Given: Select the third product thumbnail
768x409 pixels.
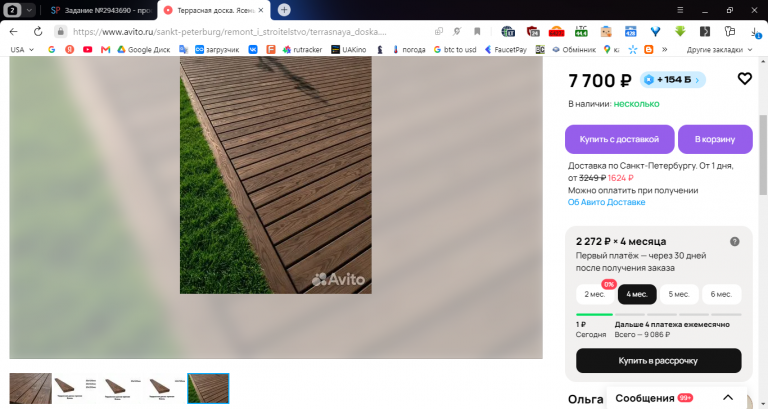Looking at the screenshot, I should (x=120, y=388).
